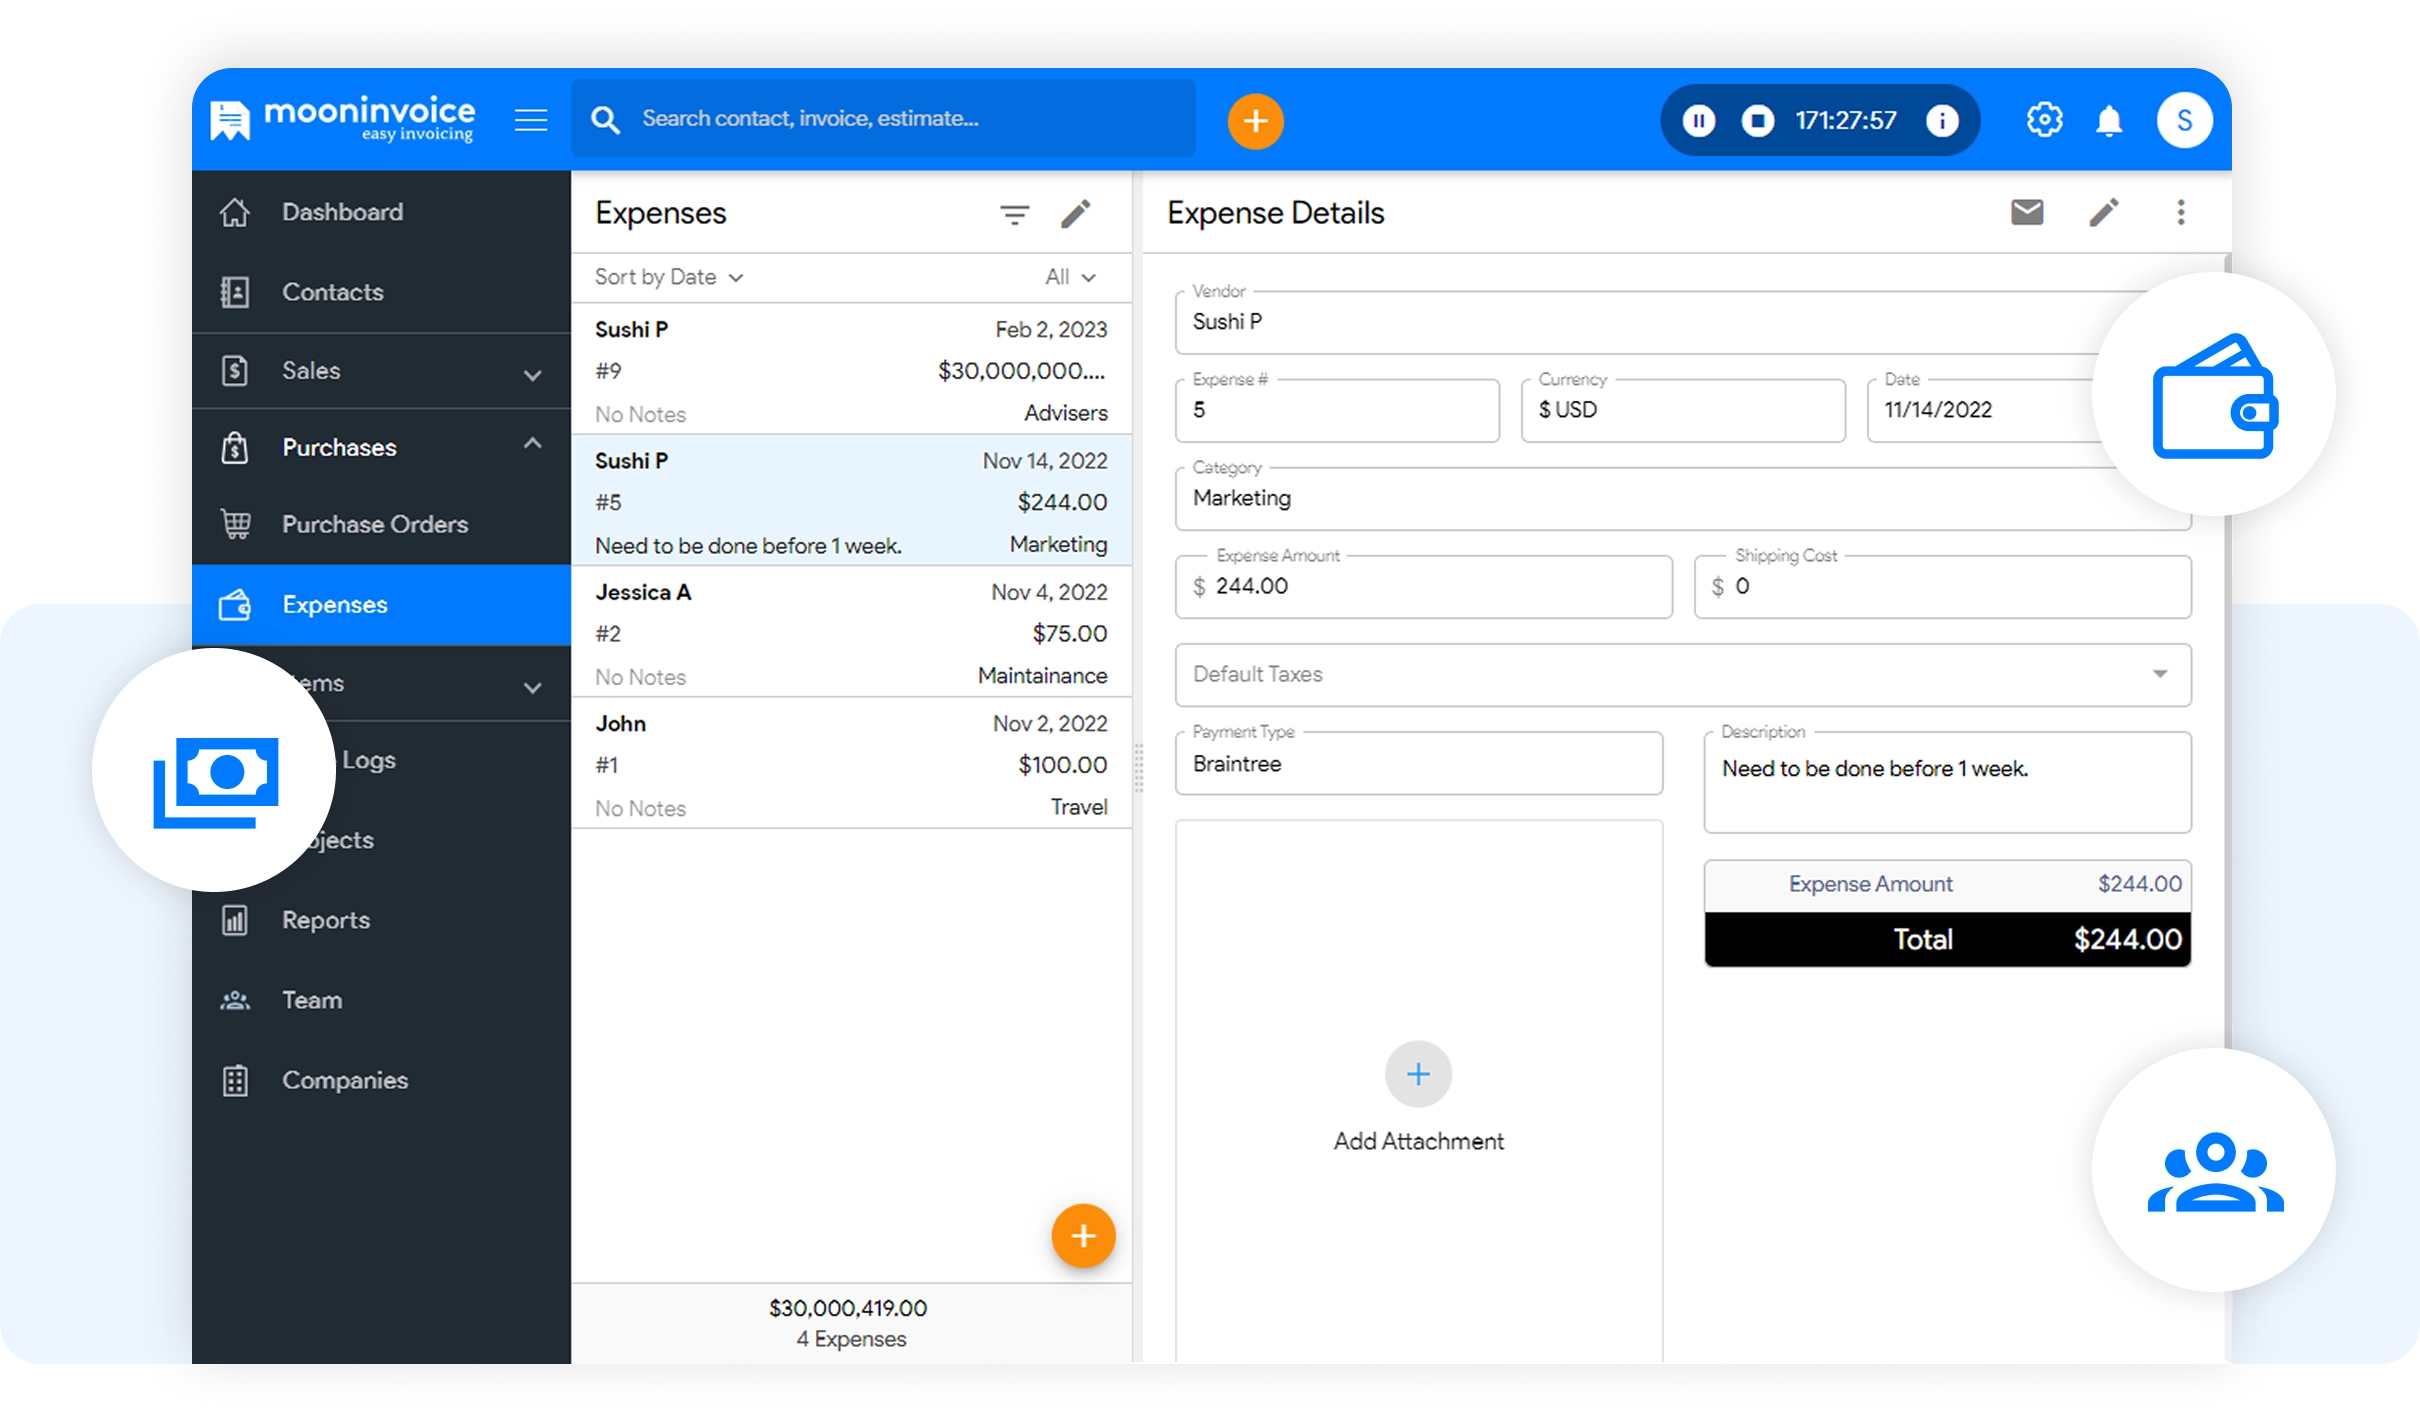The width and height of the screenshot is (2420, 1416).
Task: Expand the Sort by Date dropdown
Action: [x=669, y=277]
